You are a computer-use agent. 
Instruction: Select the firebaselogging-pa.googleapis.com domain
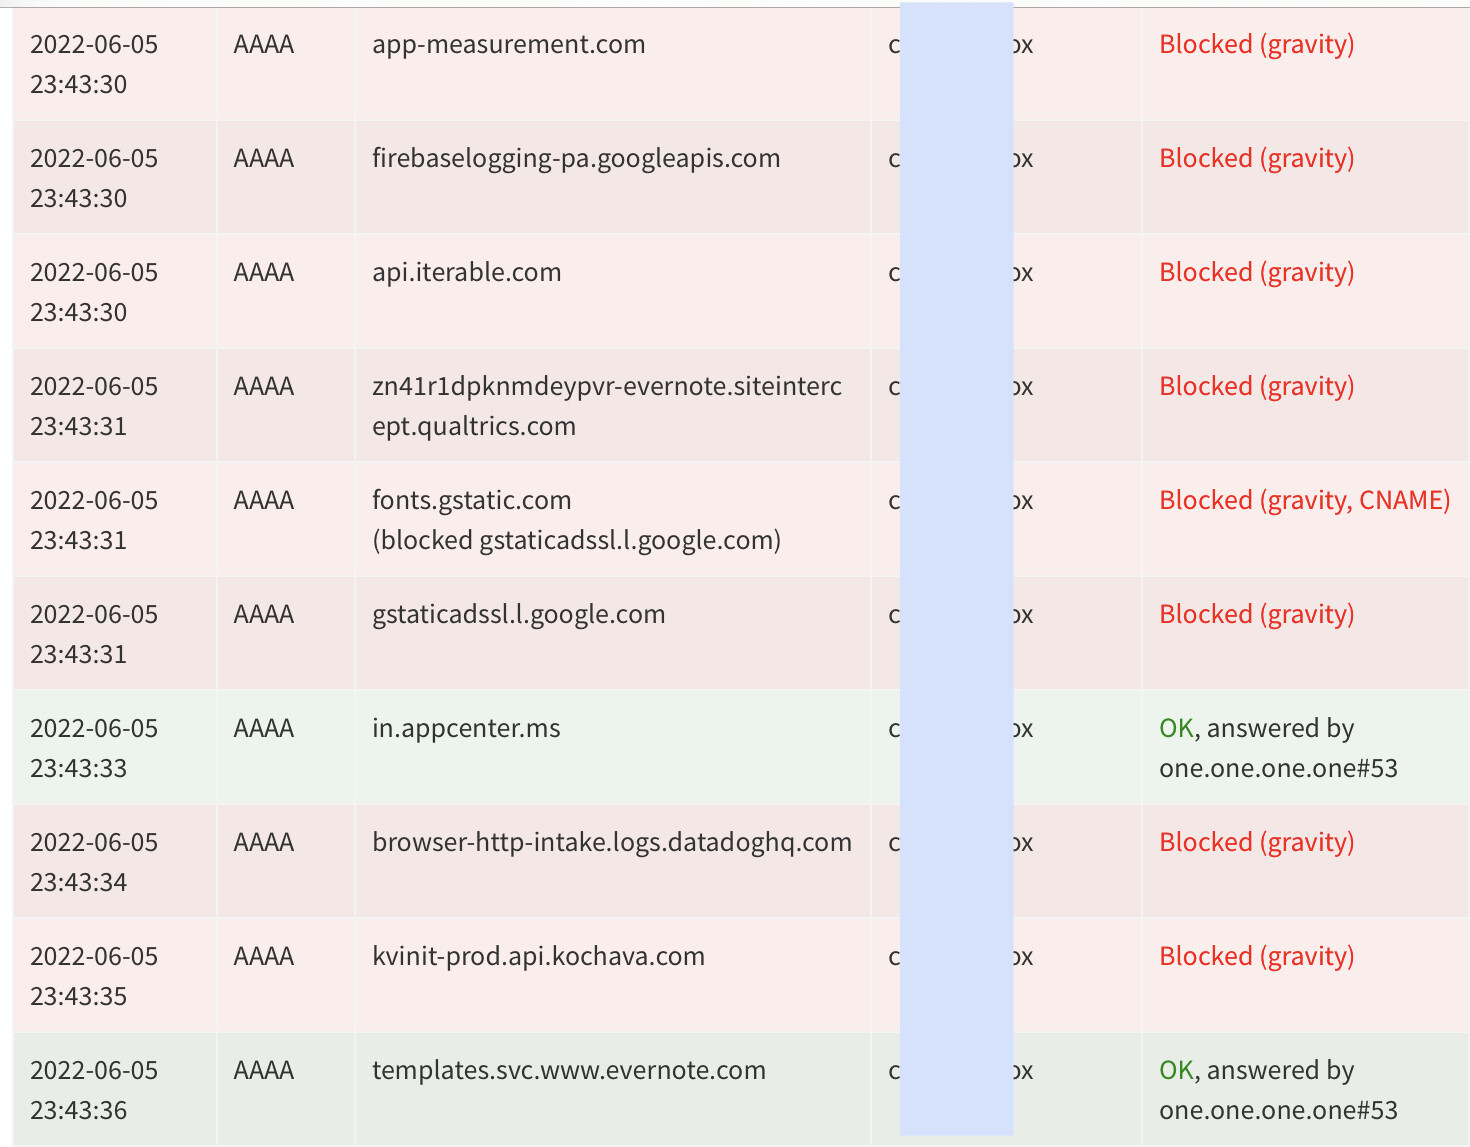click(x=576, y=159)
